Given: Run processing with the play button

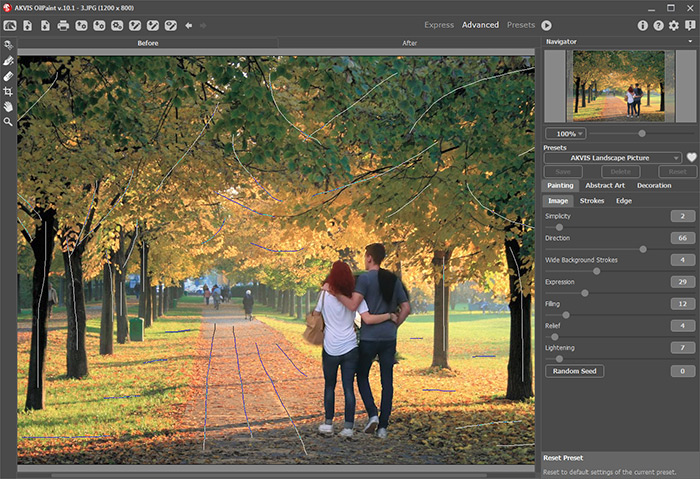Looking at the screenshot, I should [546, 25].
